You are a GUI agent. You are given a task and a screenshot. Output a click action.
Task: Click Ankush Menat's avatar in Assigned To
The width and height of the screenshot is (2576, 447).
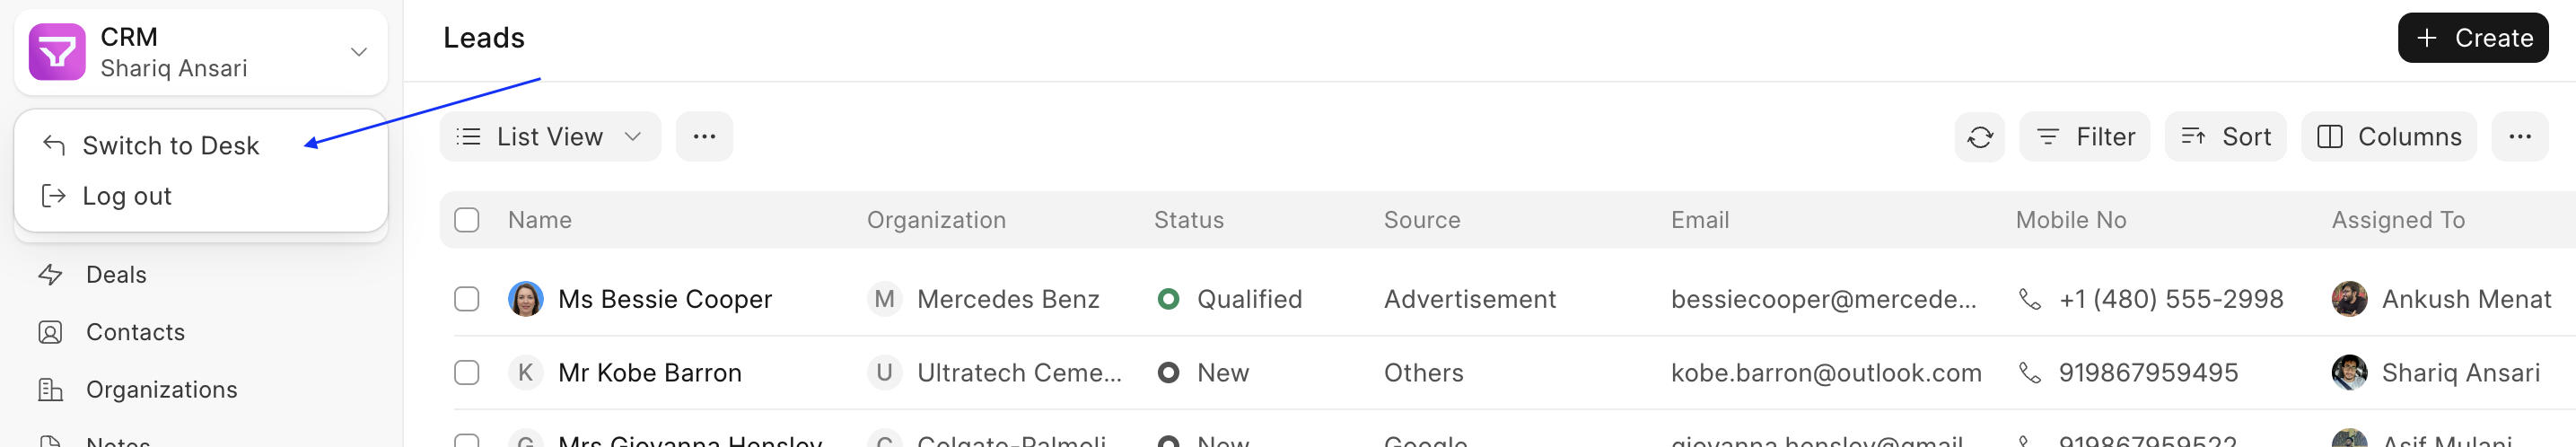click(2349, 299)
